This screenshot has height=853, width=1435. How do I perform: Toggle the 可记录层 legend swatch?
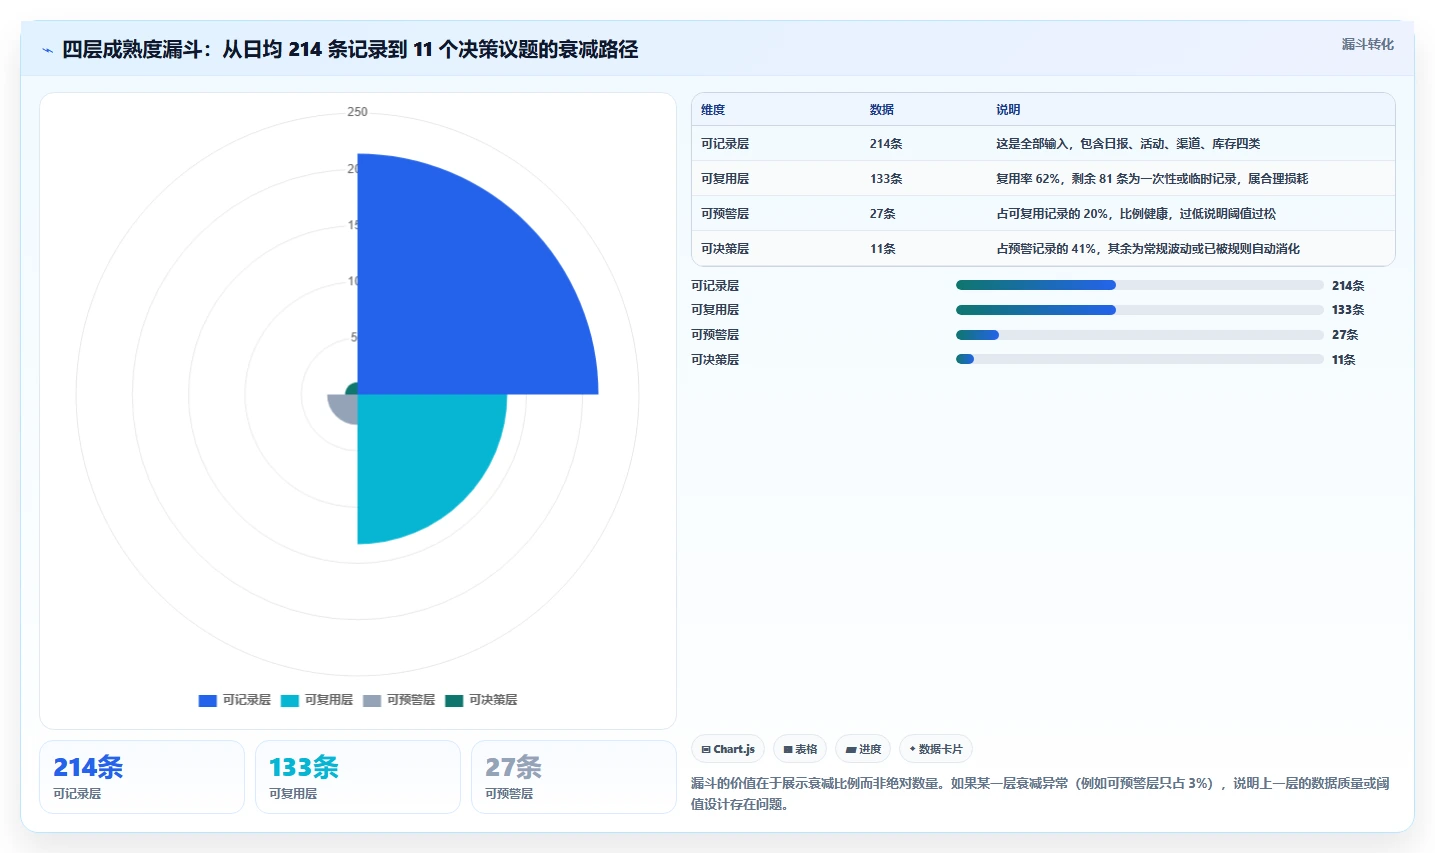(208, 700)
